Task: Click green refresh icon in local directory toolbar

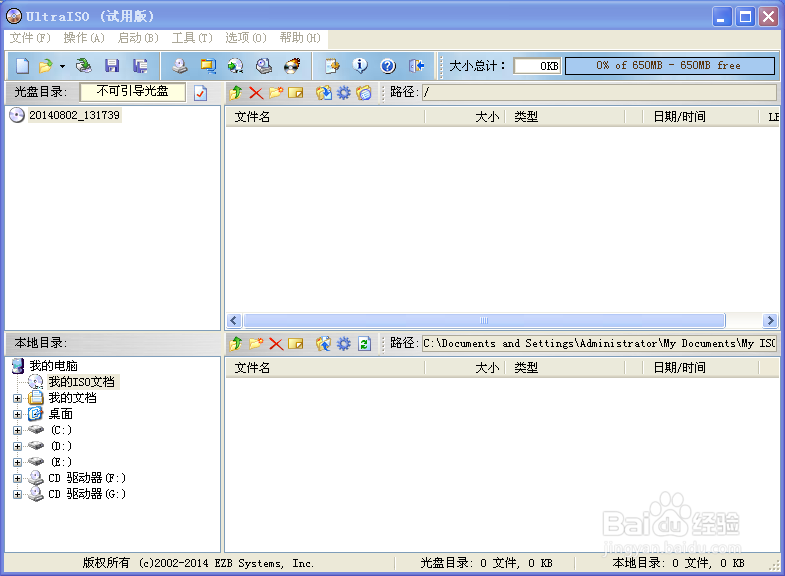Action: pos(364,344)
